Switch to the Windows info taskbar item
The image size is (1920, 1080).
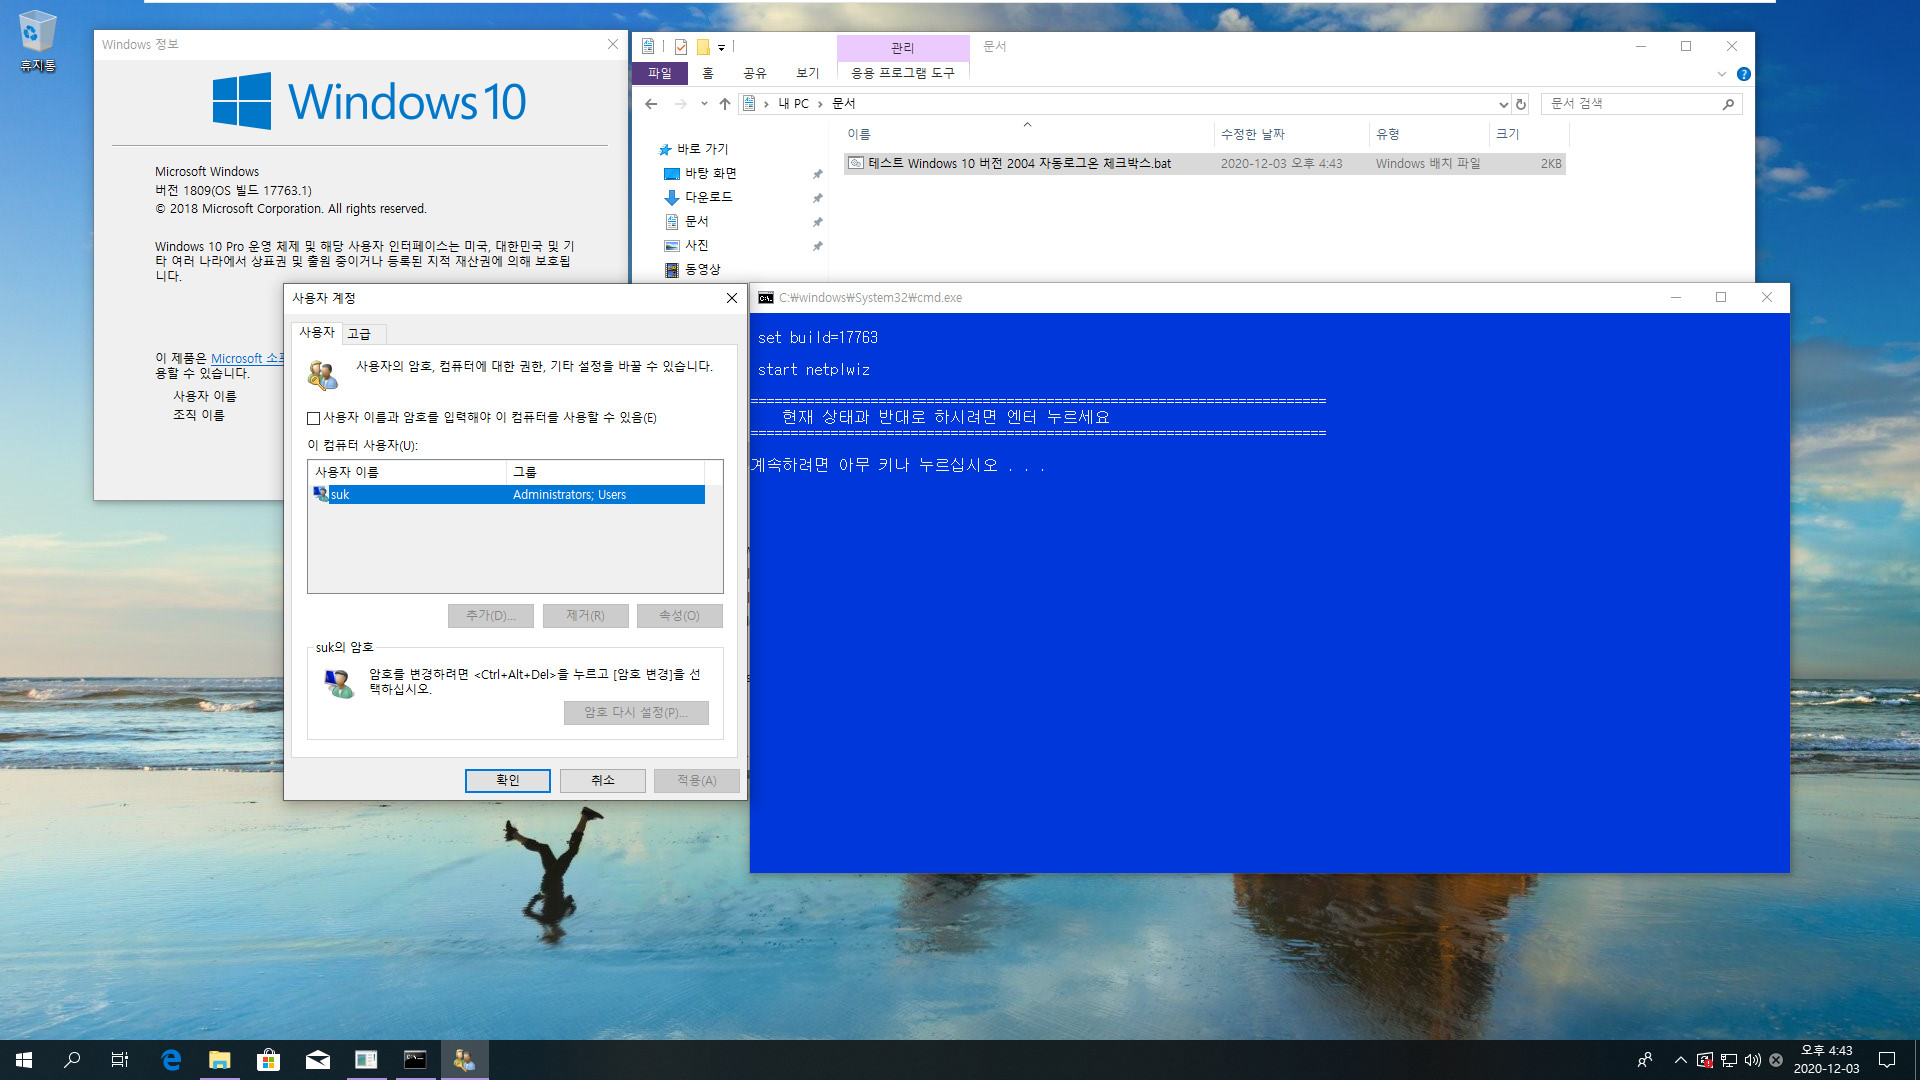[366, 1060]
